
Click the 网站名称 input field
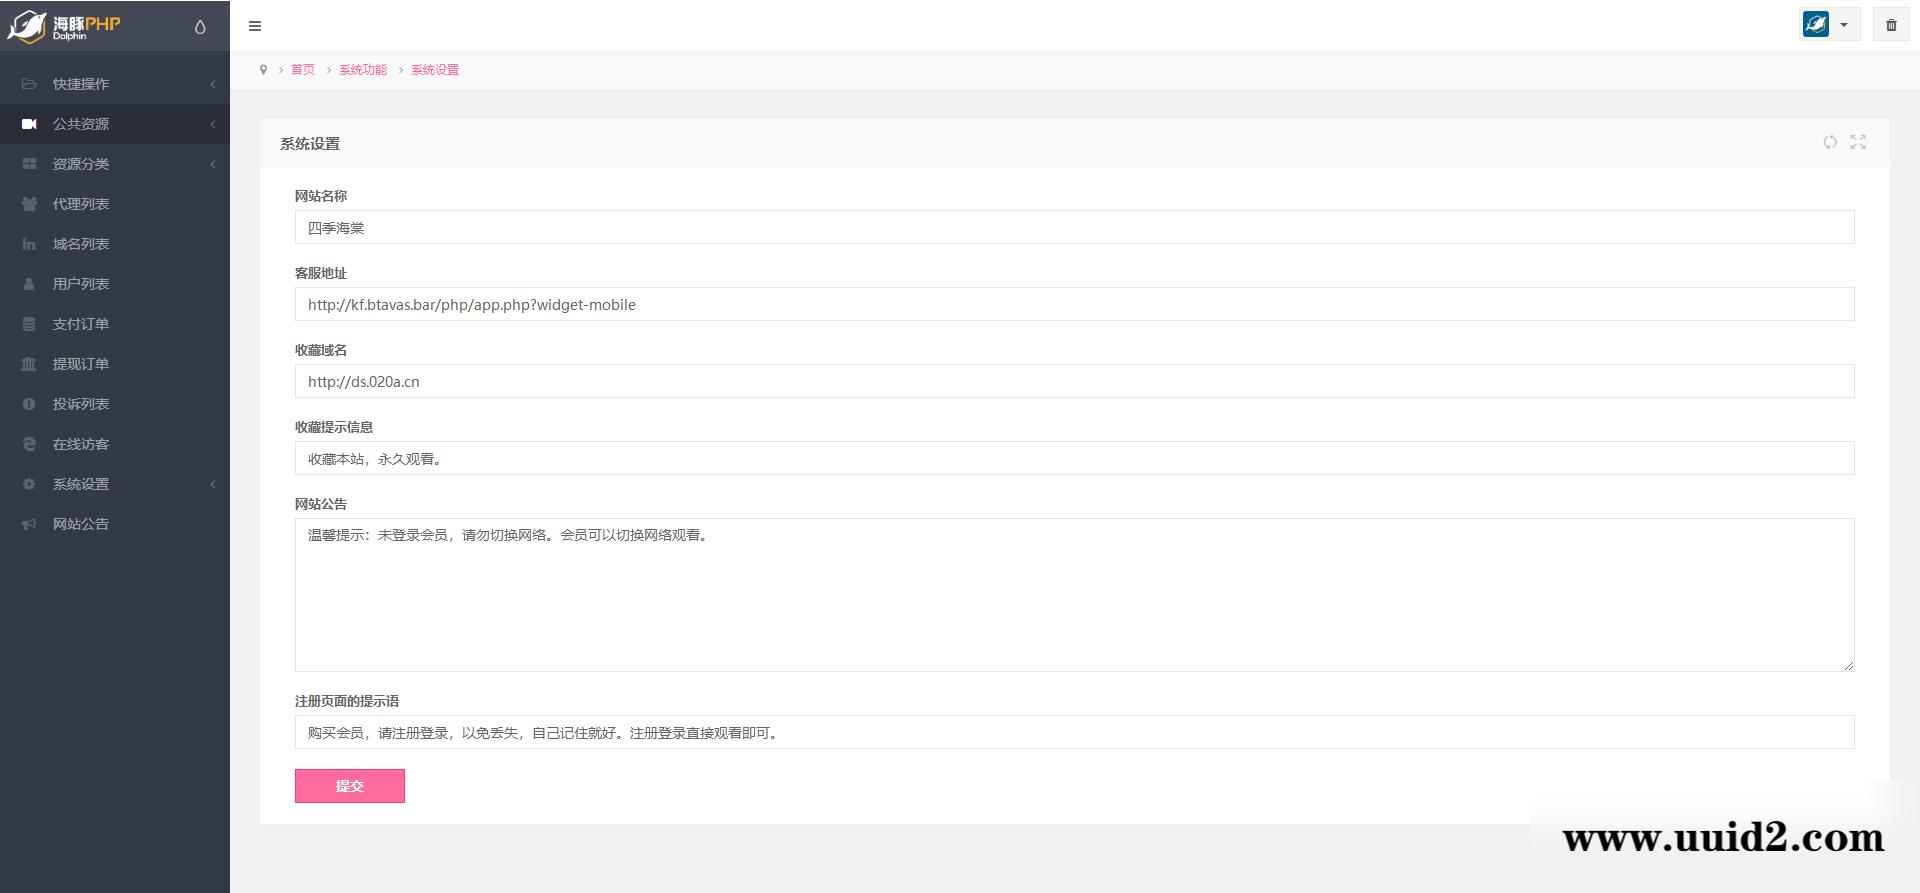click(1074, 228)
